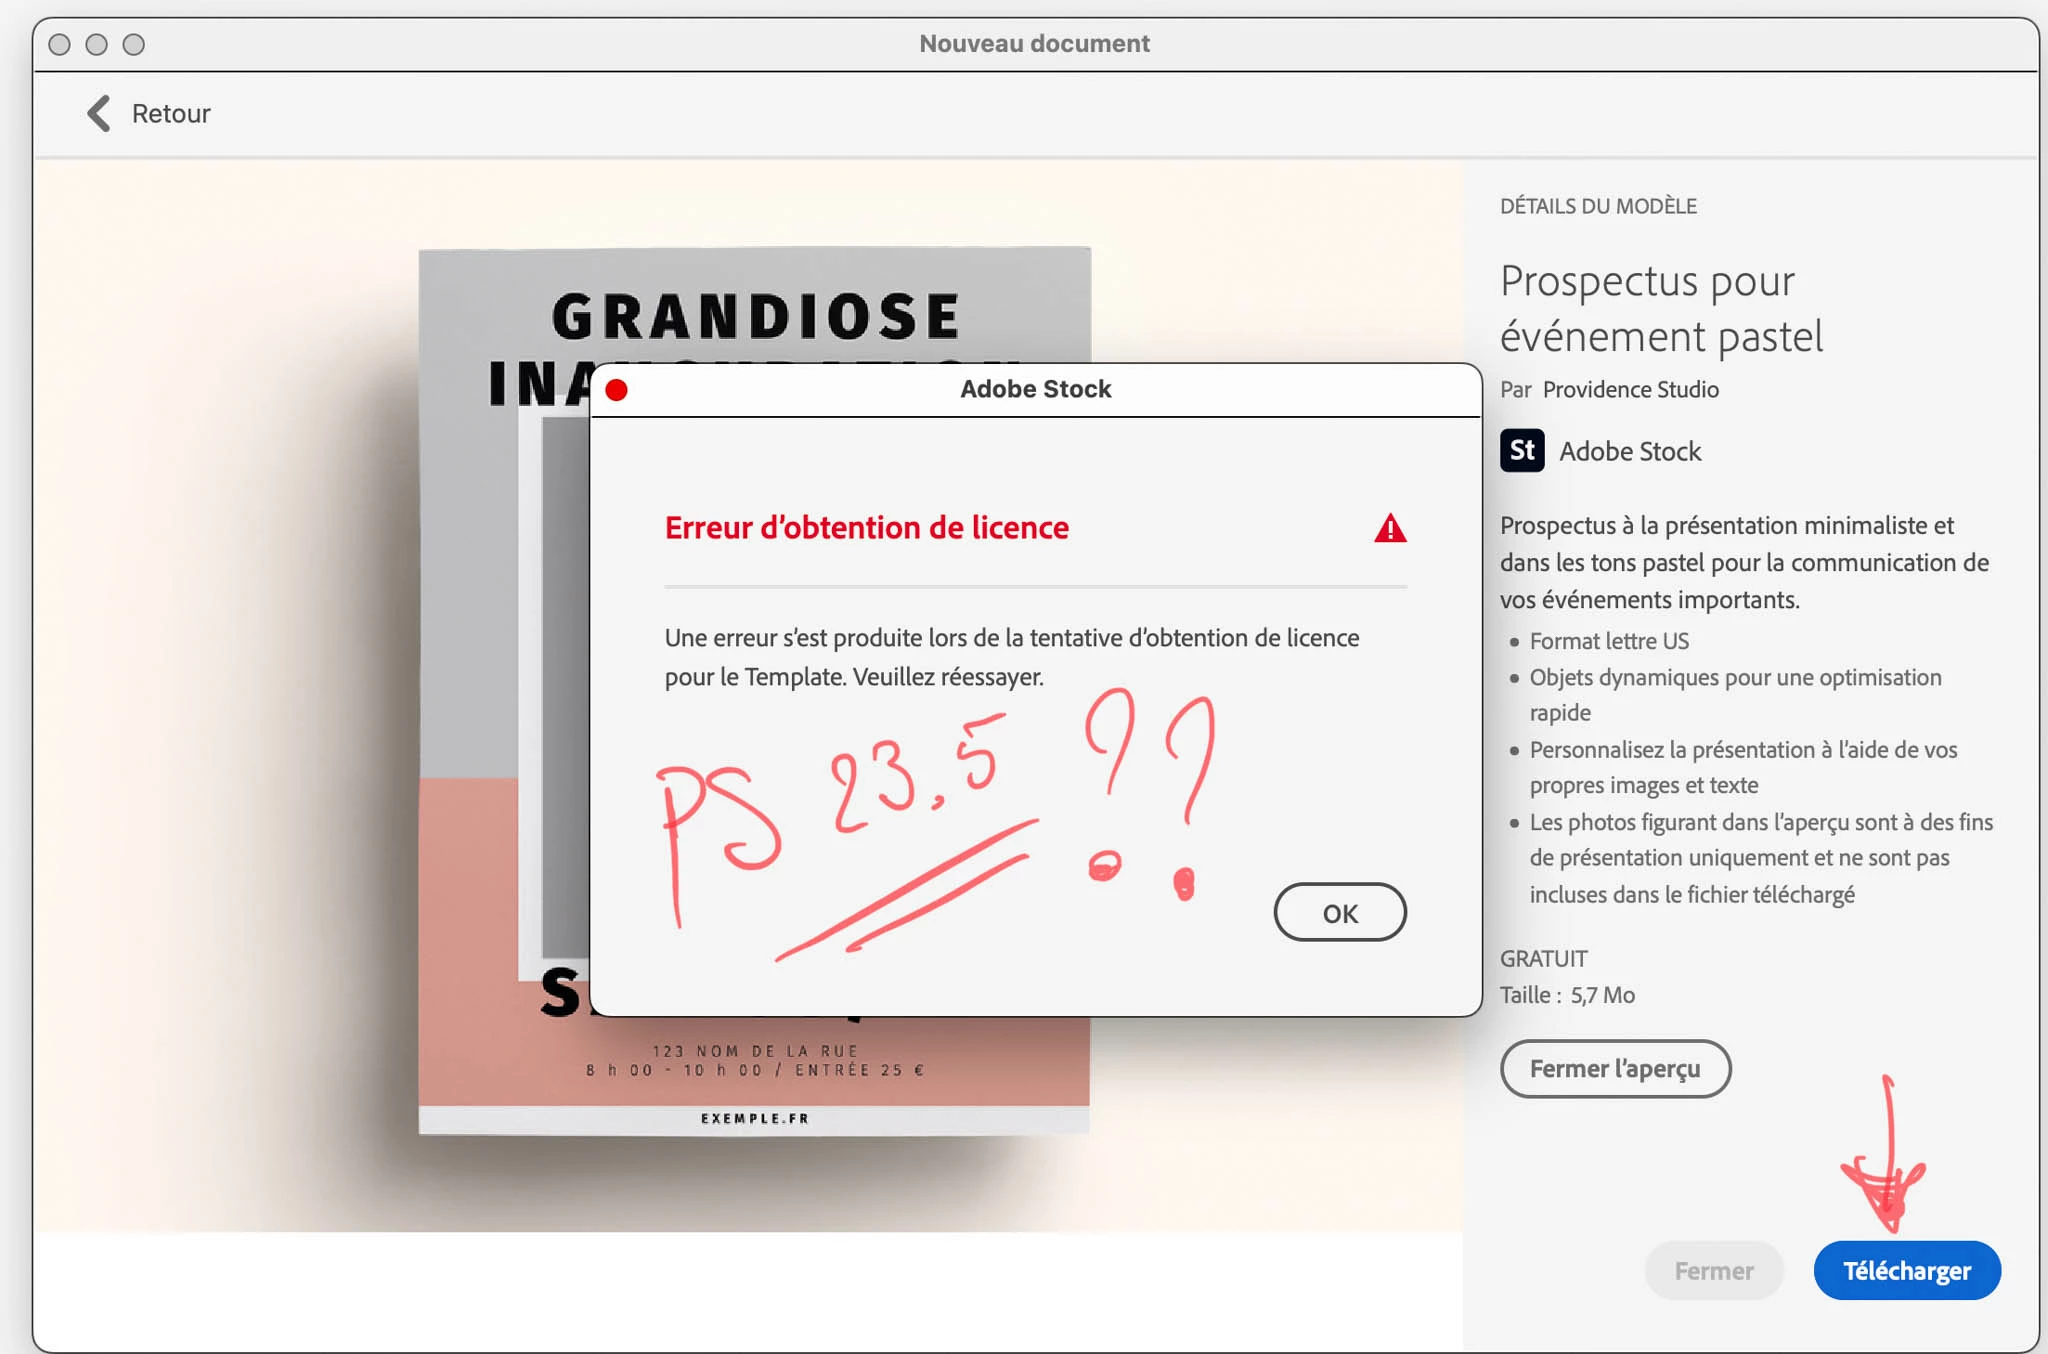Open the Providence Studio author link

[x=1630, y=390]
